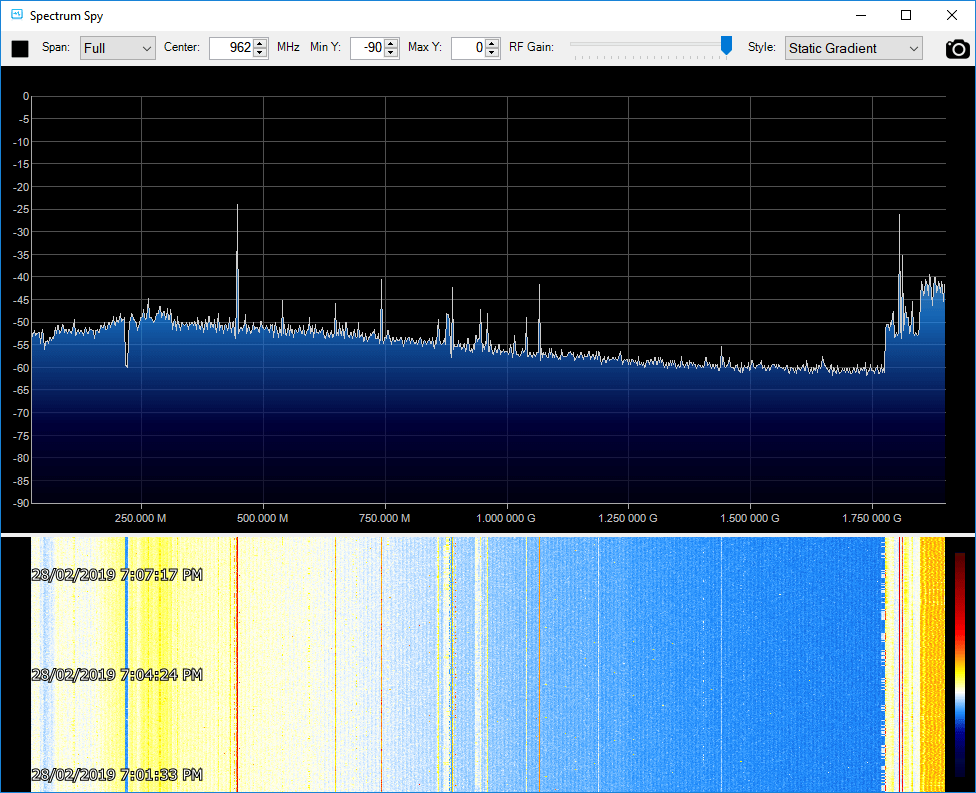Increase Center frequency with up arrow
This screenshot has width=976, height=793.
(260, 43)
